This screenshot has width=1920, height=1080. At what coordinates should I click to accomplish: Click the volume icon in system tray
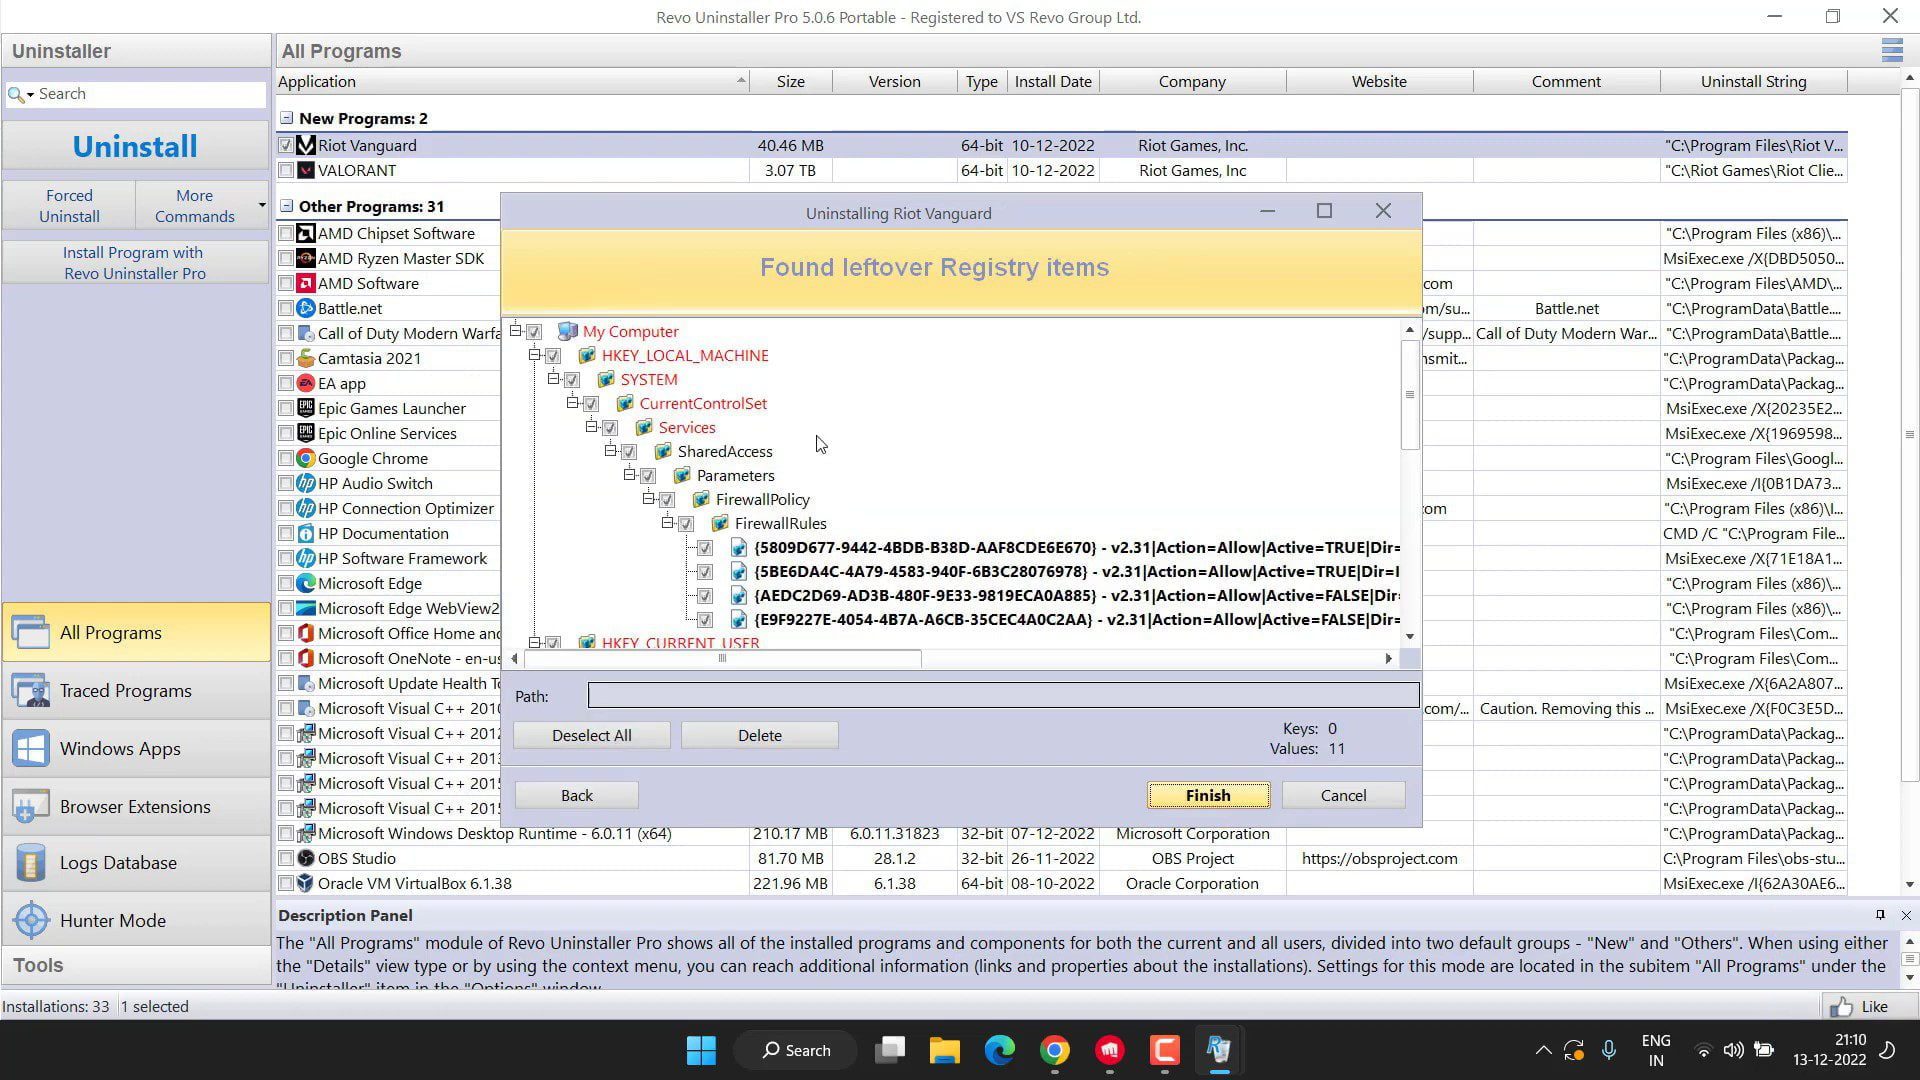tap(1733, 1050)
